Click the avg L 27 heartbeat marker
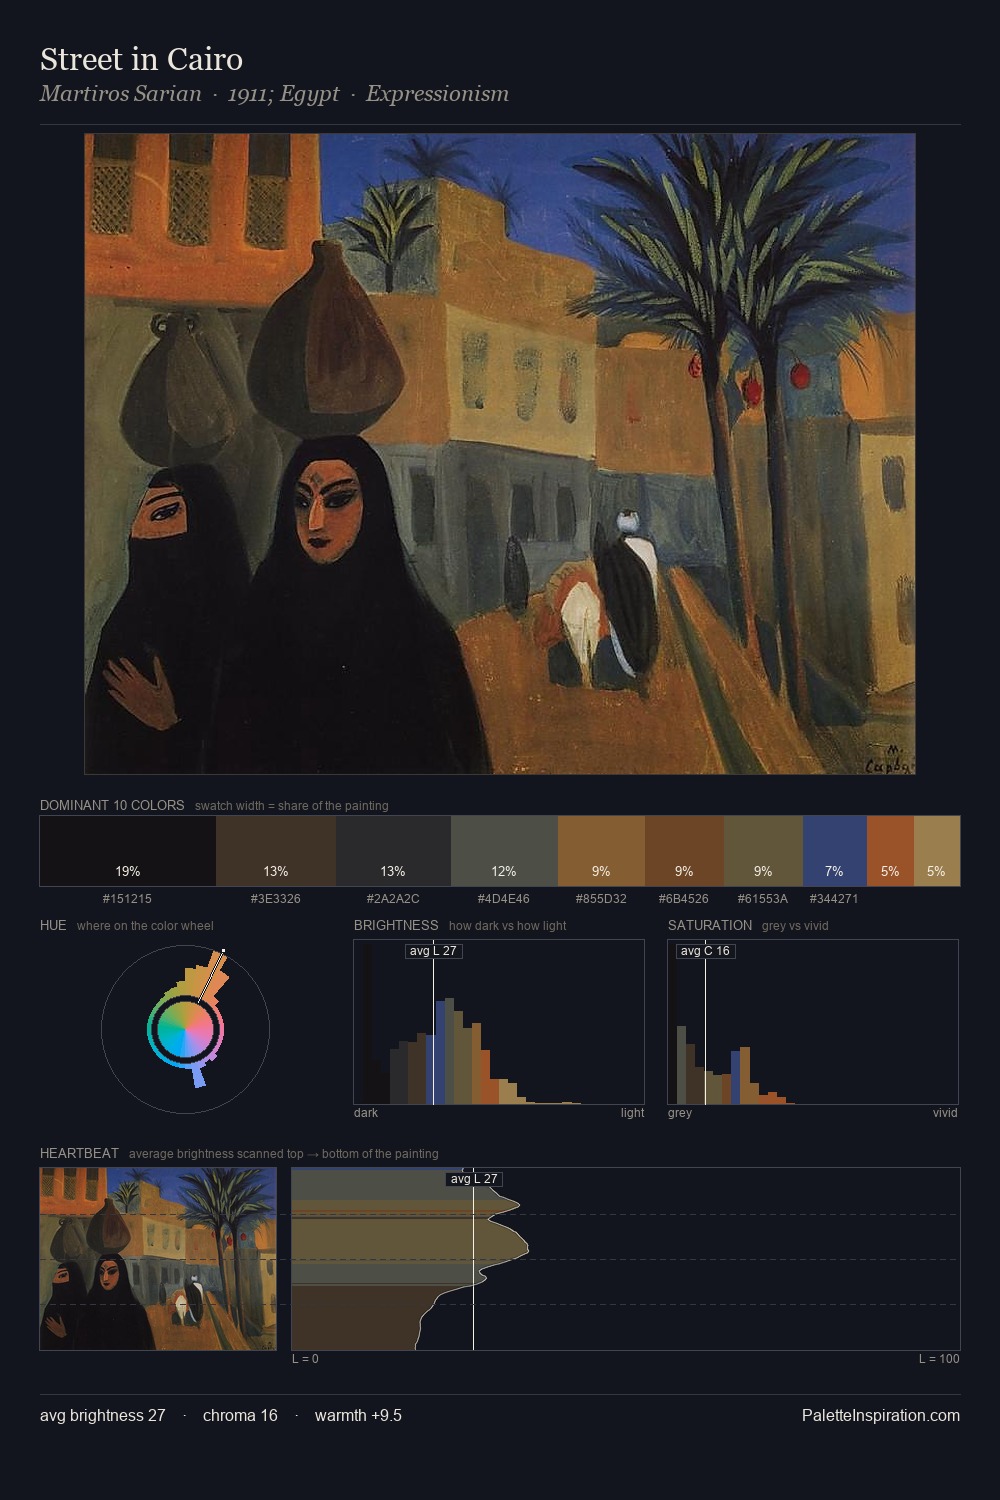 coord(474,1179)
